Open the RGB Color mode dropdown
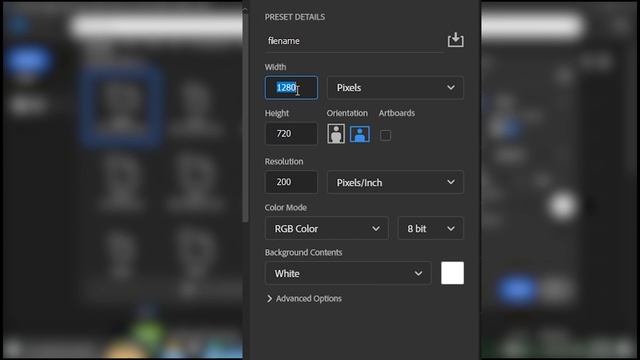This screenshot has width=640, height=360. tap(327, 229)
